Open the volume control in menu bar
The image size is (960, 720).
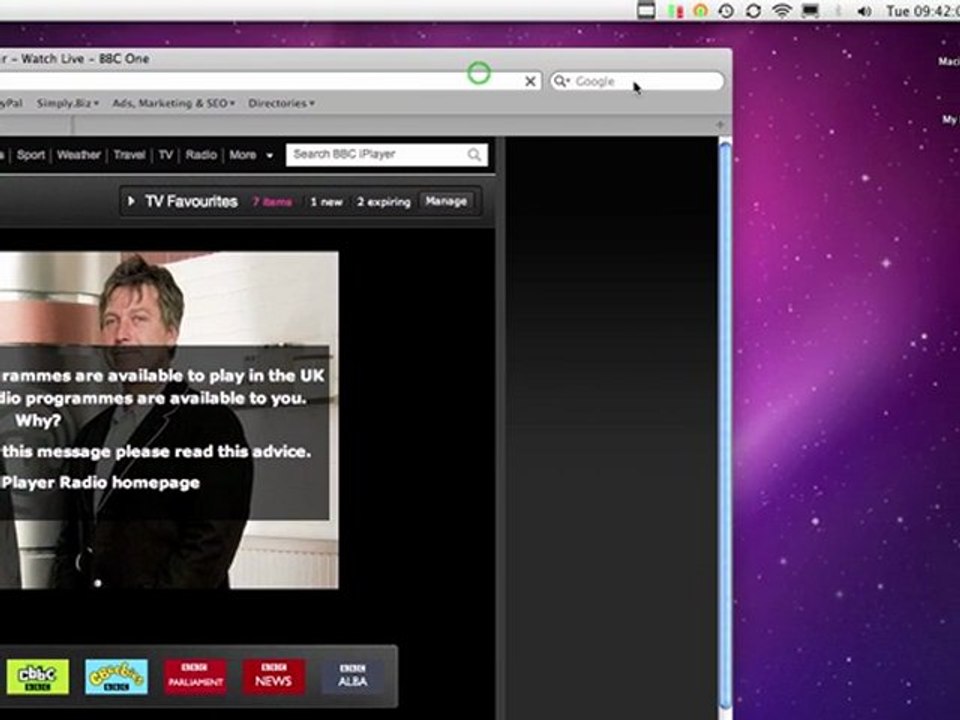864,11
